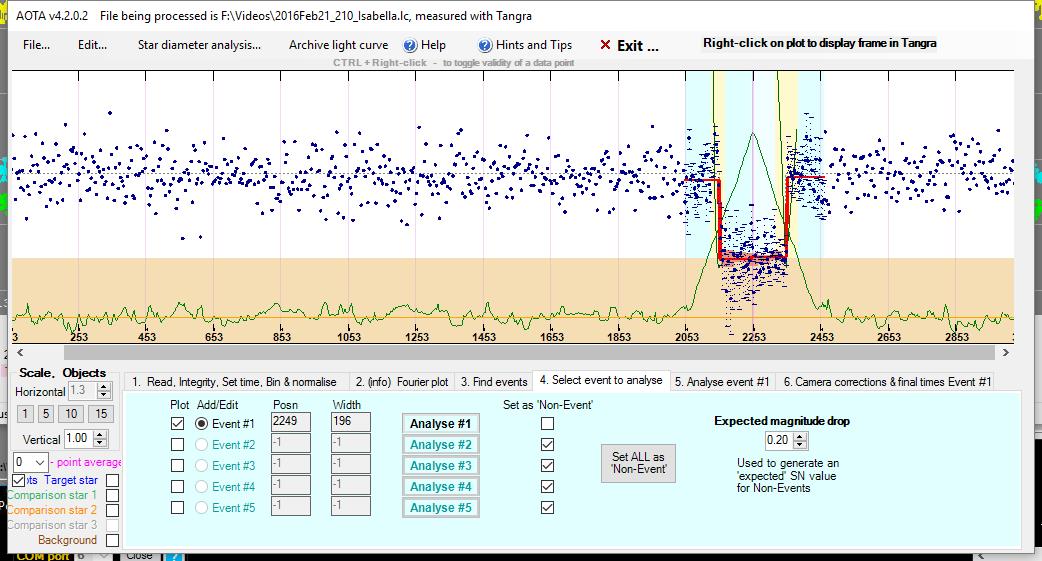Open the File... menu
This screenshot has height=561, width=1042.
point(36,45)
